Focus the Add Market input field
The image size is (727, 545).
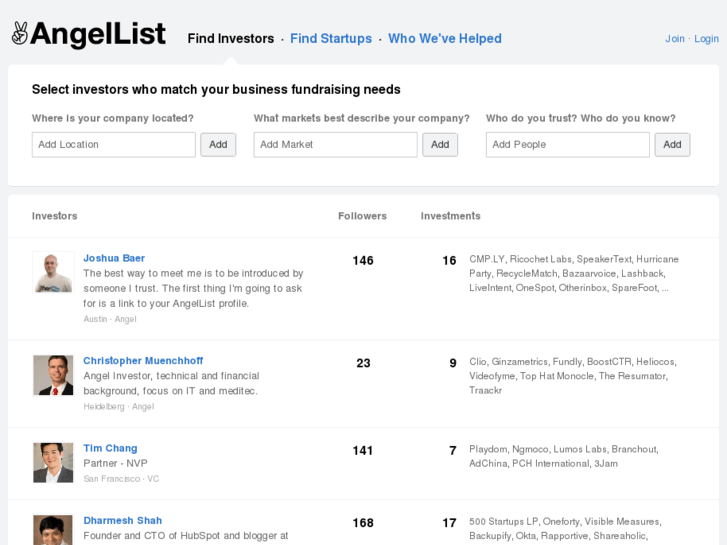point(335,145)
